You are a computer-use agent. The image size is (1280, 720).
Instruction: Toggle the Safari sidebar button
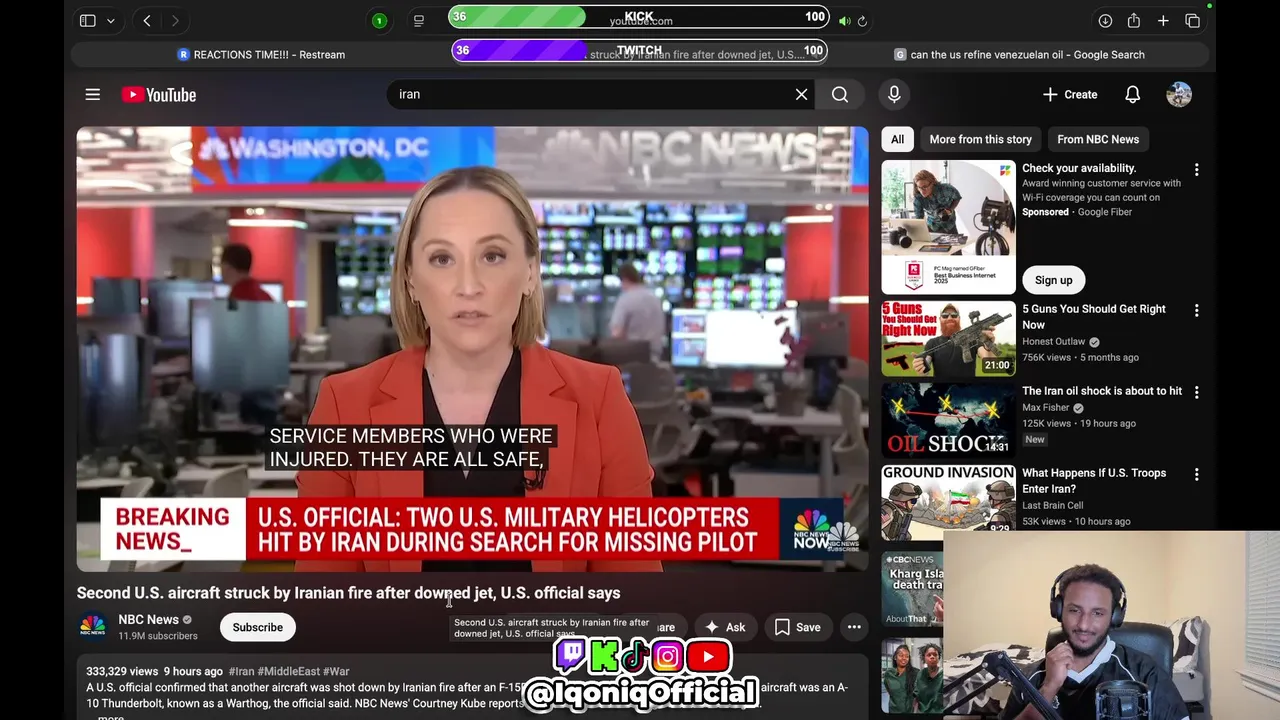(87, 20)
